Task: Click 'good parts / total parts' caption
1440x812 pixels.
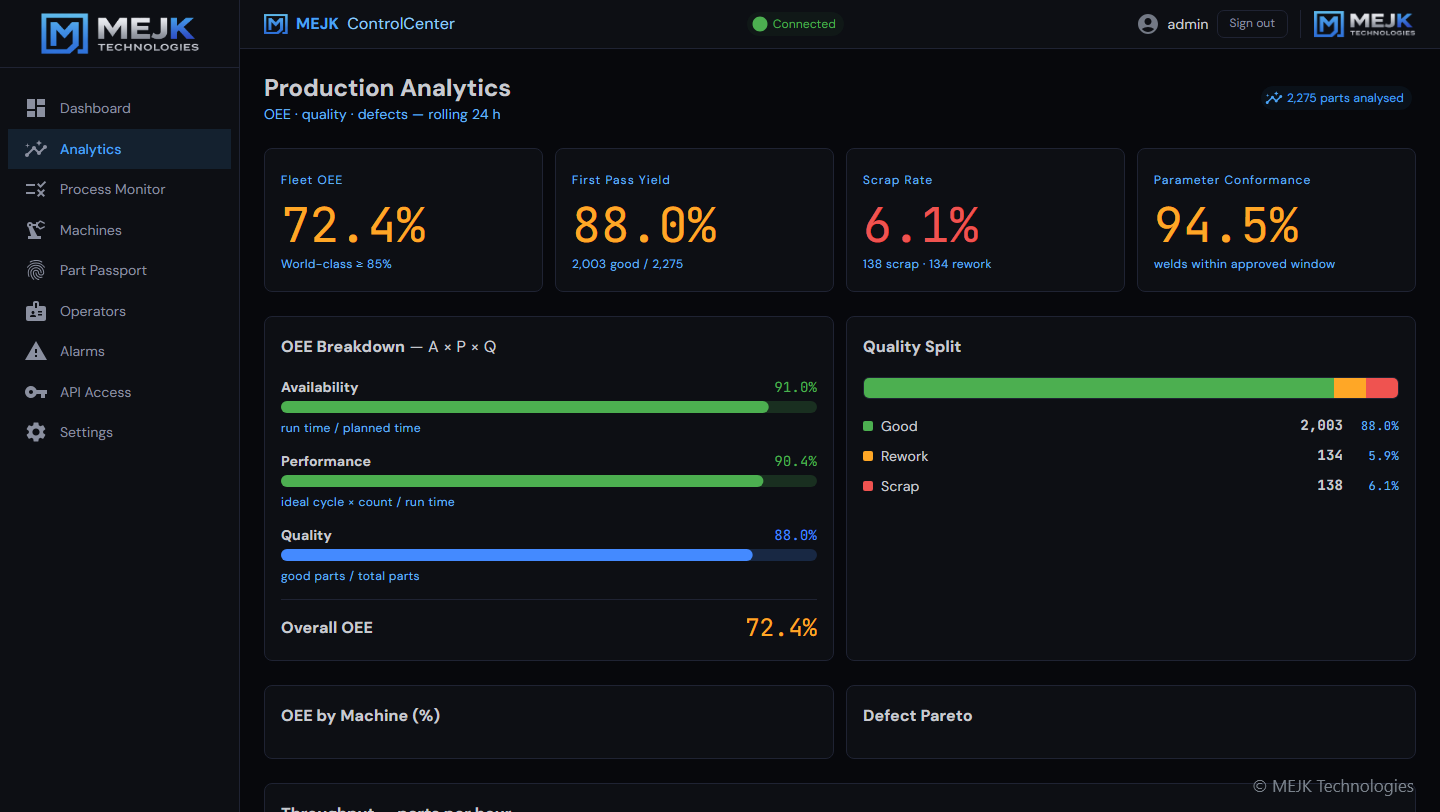Action: click(x=350, y=576)
